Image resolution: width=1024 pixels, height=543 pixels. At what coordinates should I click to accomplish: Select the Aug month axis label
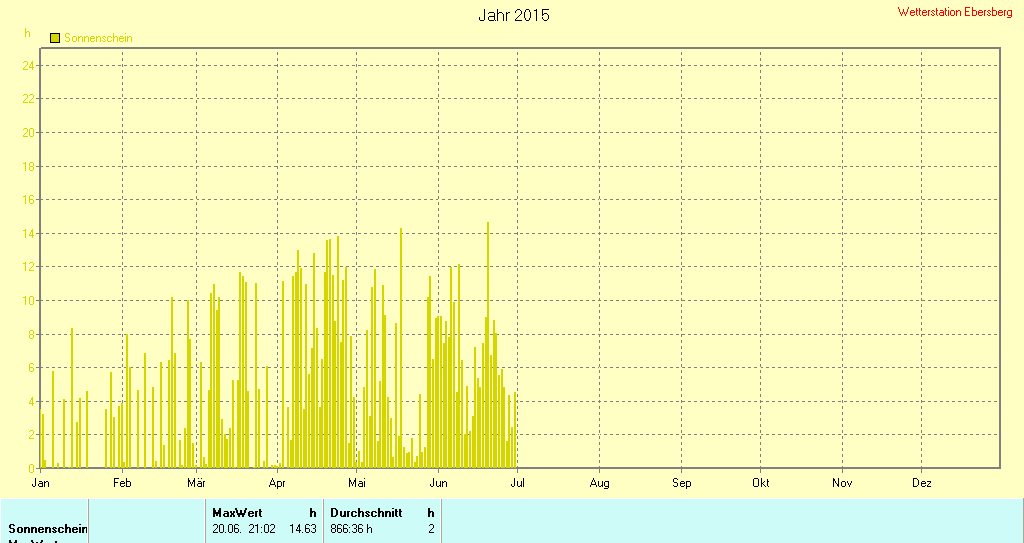pyautogui.click(x=599, y=483)
